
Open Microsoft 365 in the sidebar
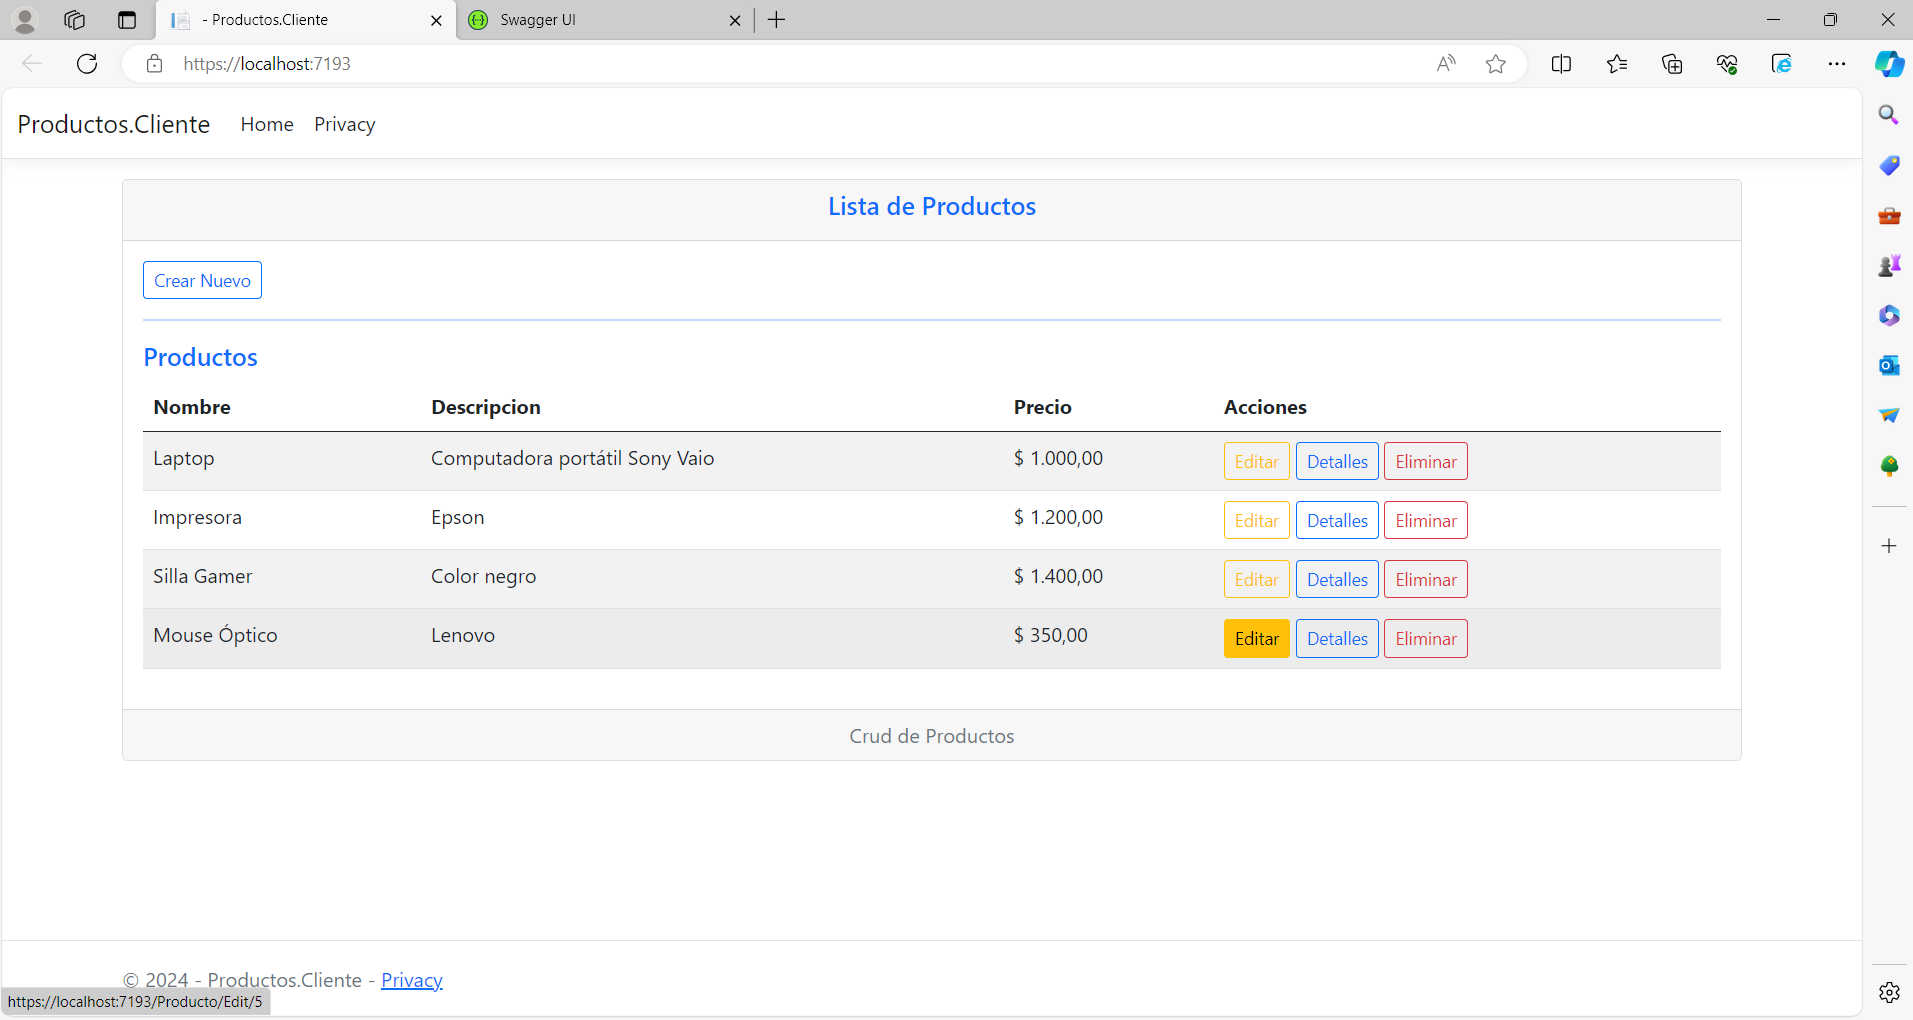(1888, 315)
